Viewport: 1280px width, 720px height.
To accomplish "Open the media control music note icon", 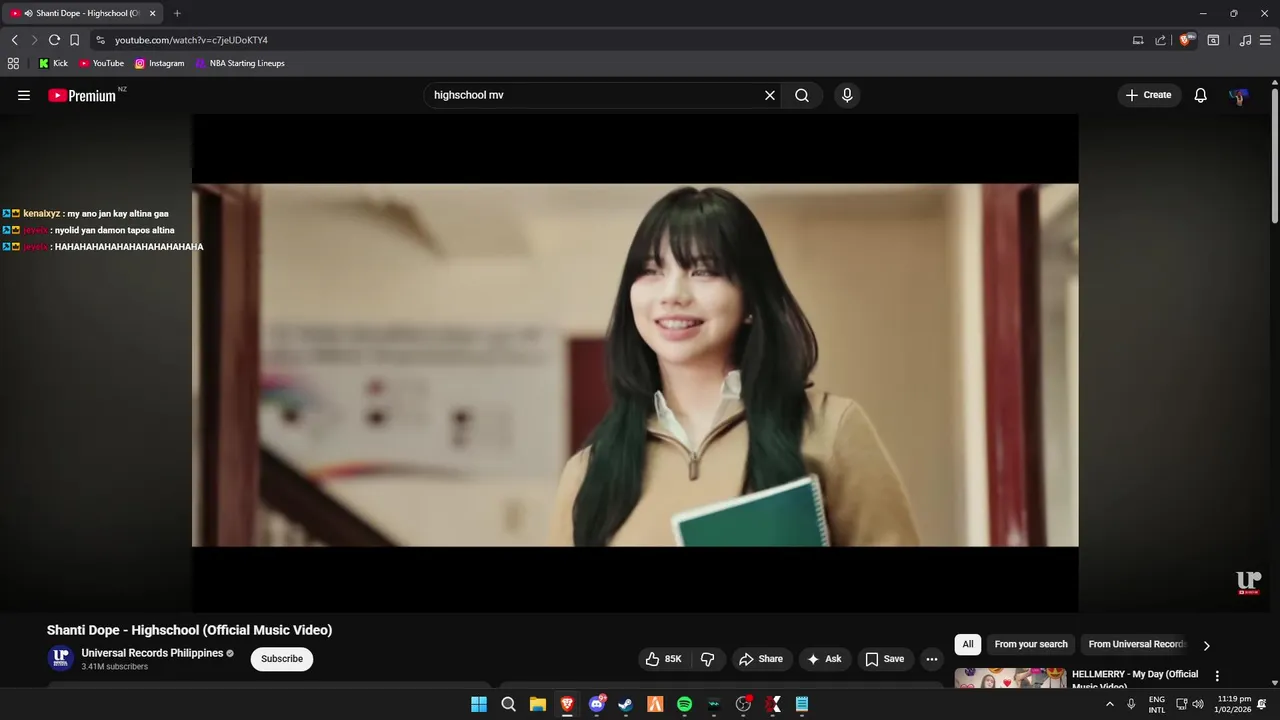I will tap(1245, 40).
